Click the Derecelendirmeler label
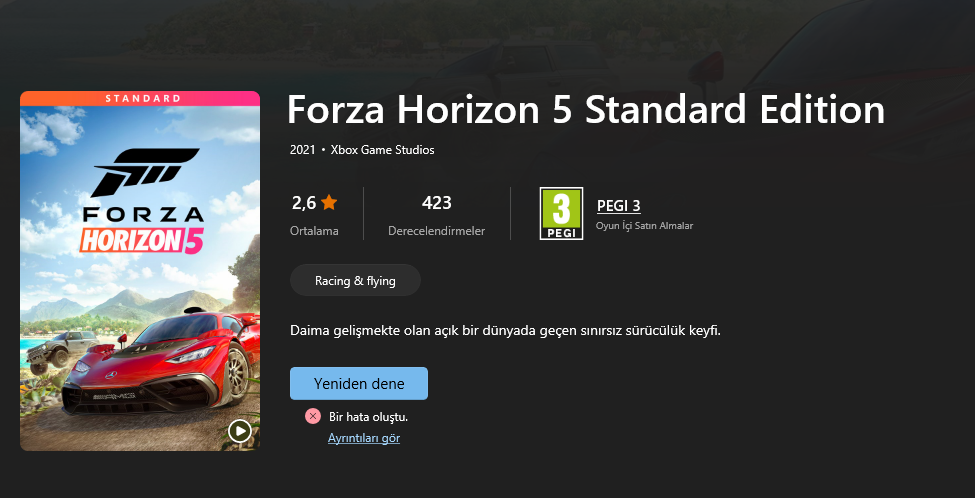Image resolution: width=975 pixels, height=498 pixels. coord(437,231)
